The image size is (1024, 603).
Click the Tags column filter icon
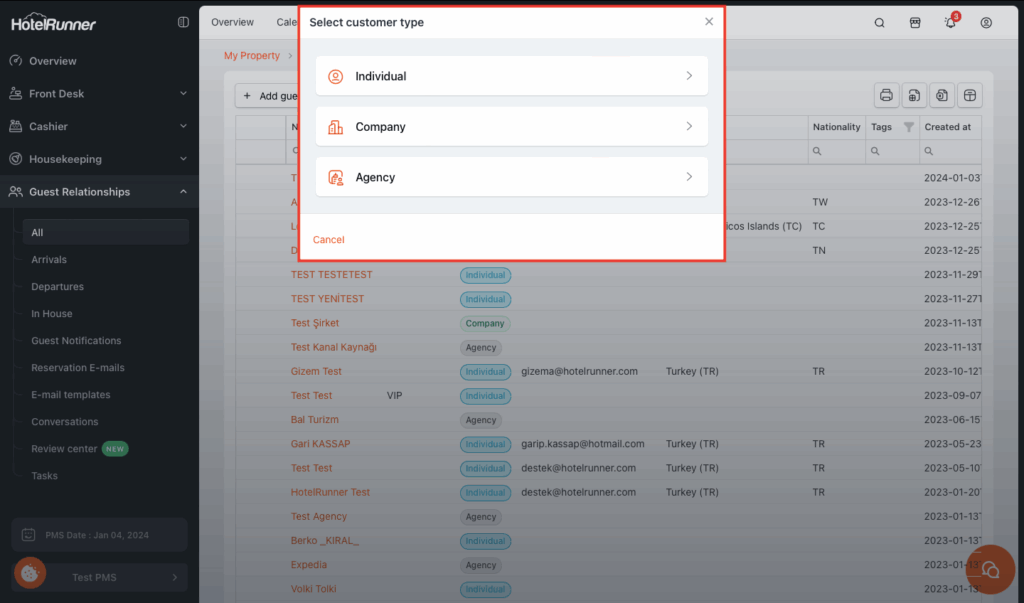click(x=908, y=127)
